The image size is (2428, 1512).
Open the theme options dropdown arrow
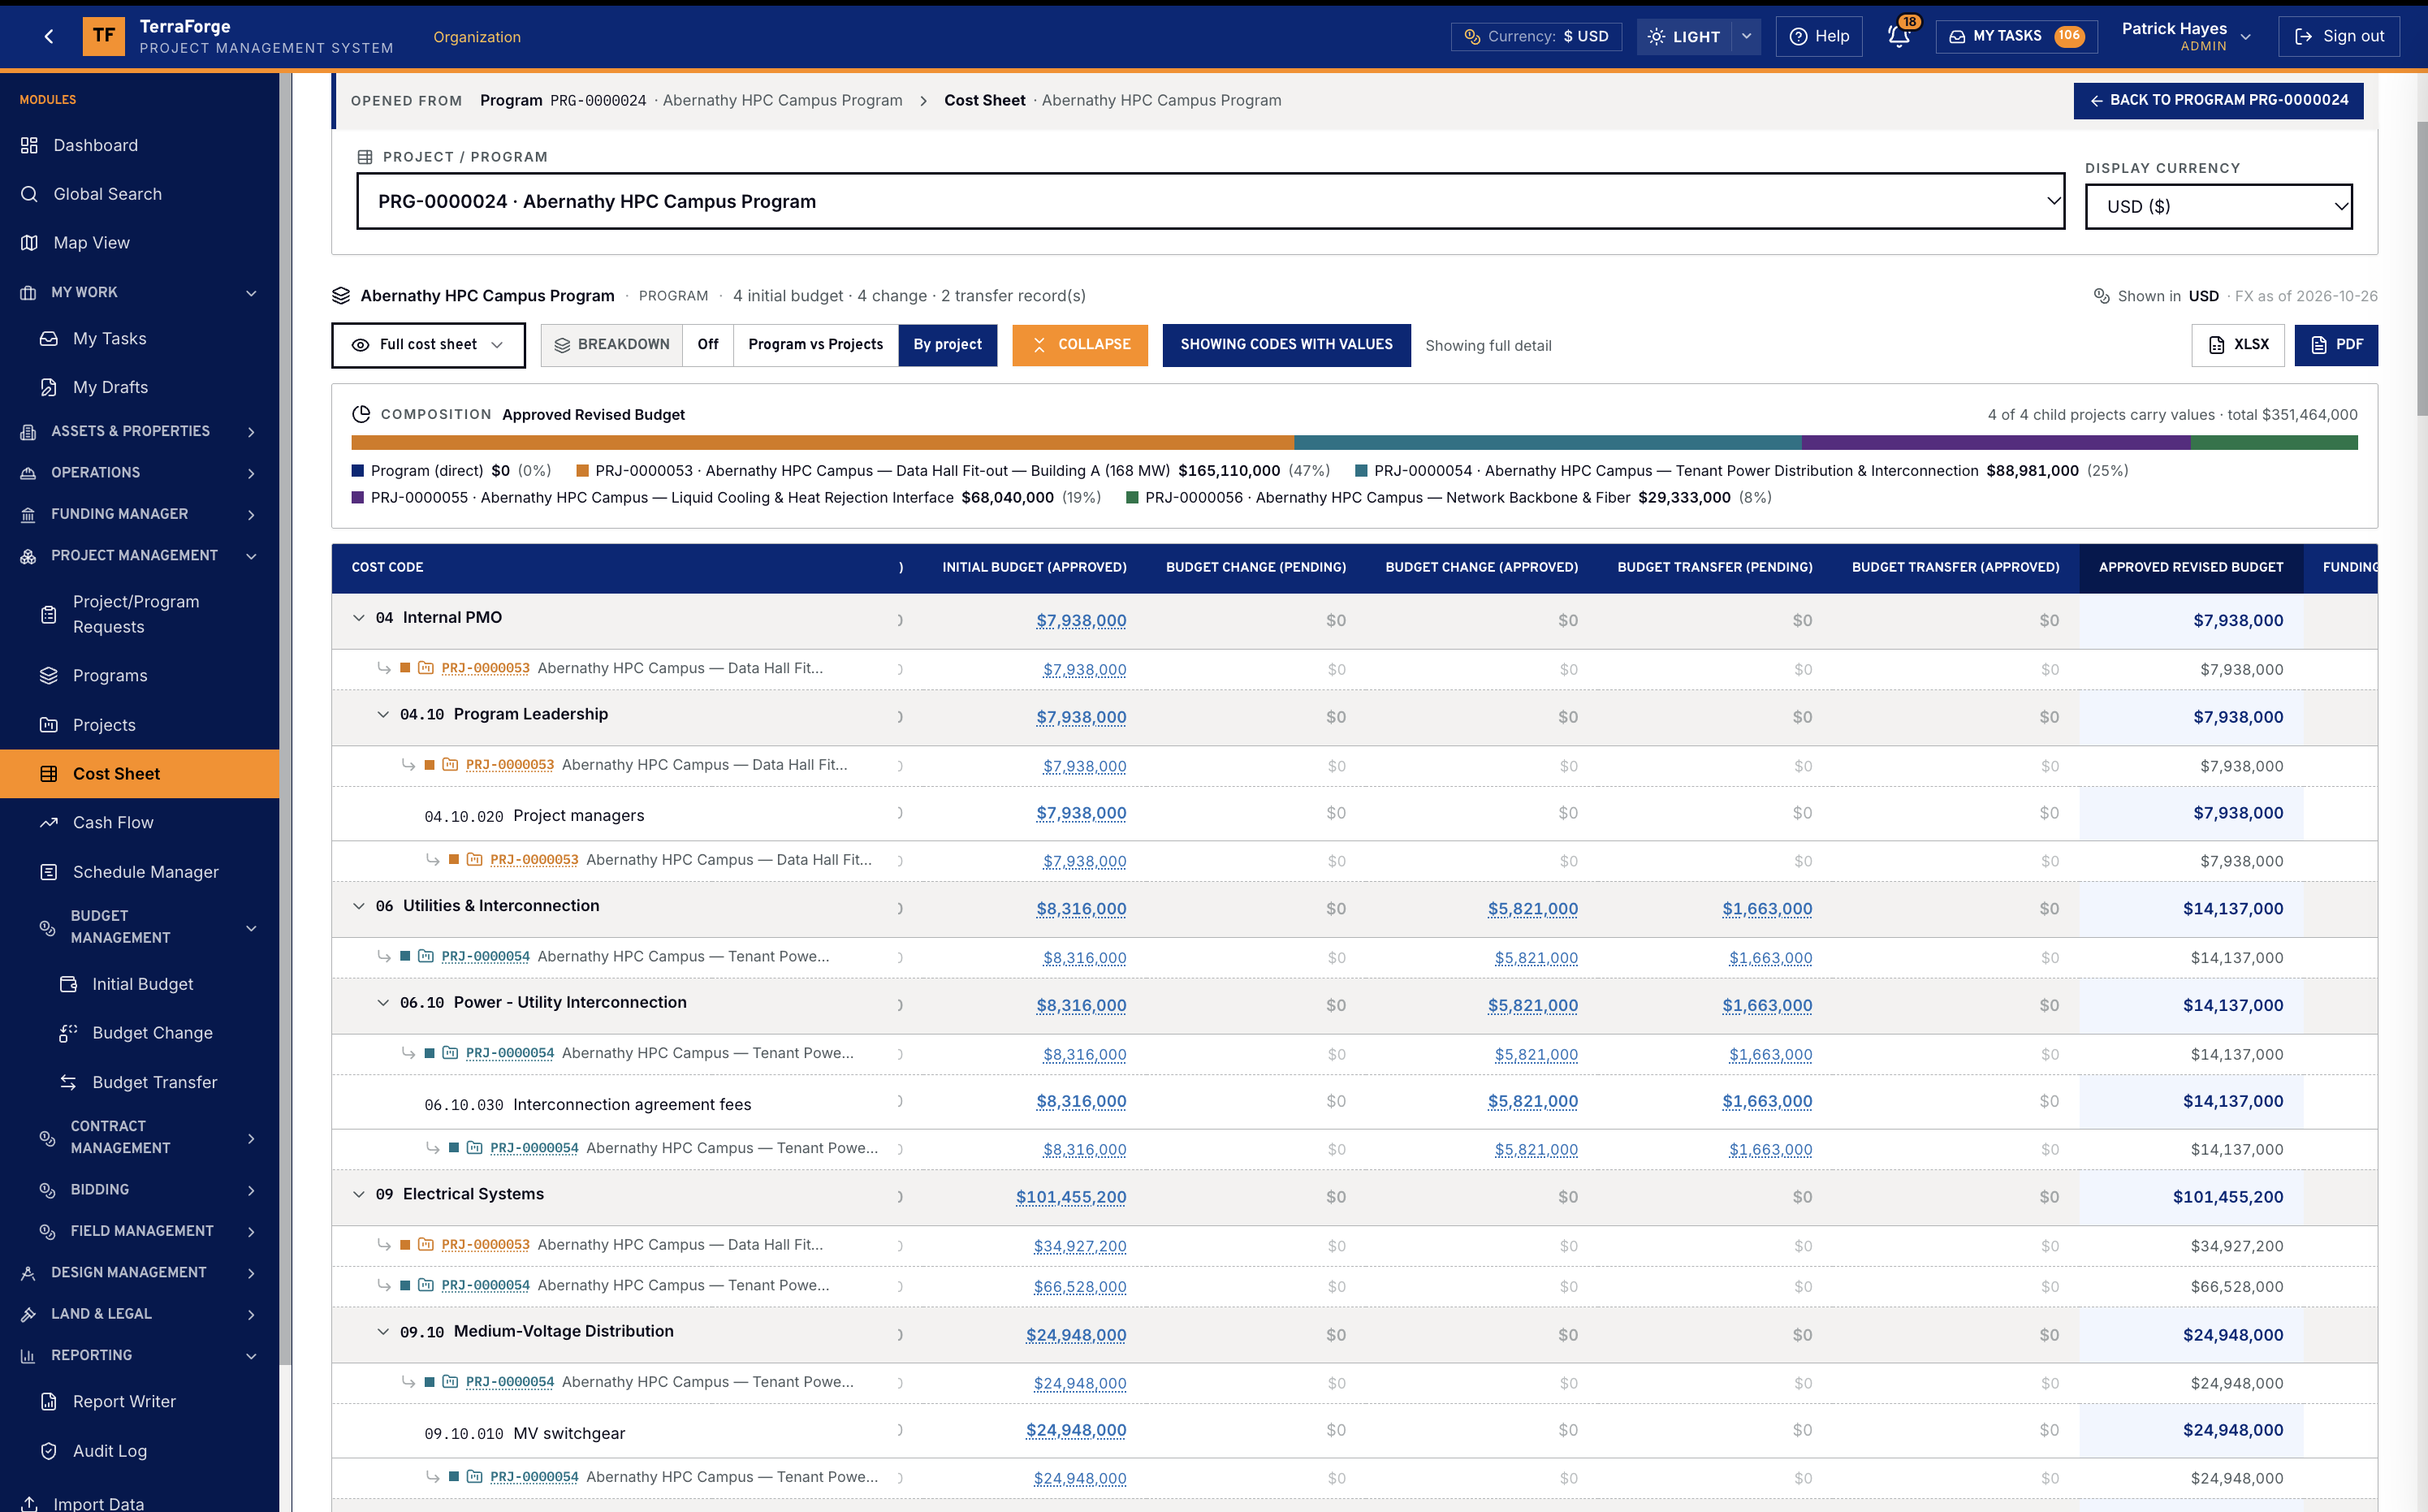click(x=1746, y=36)
